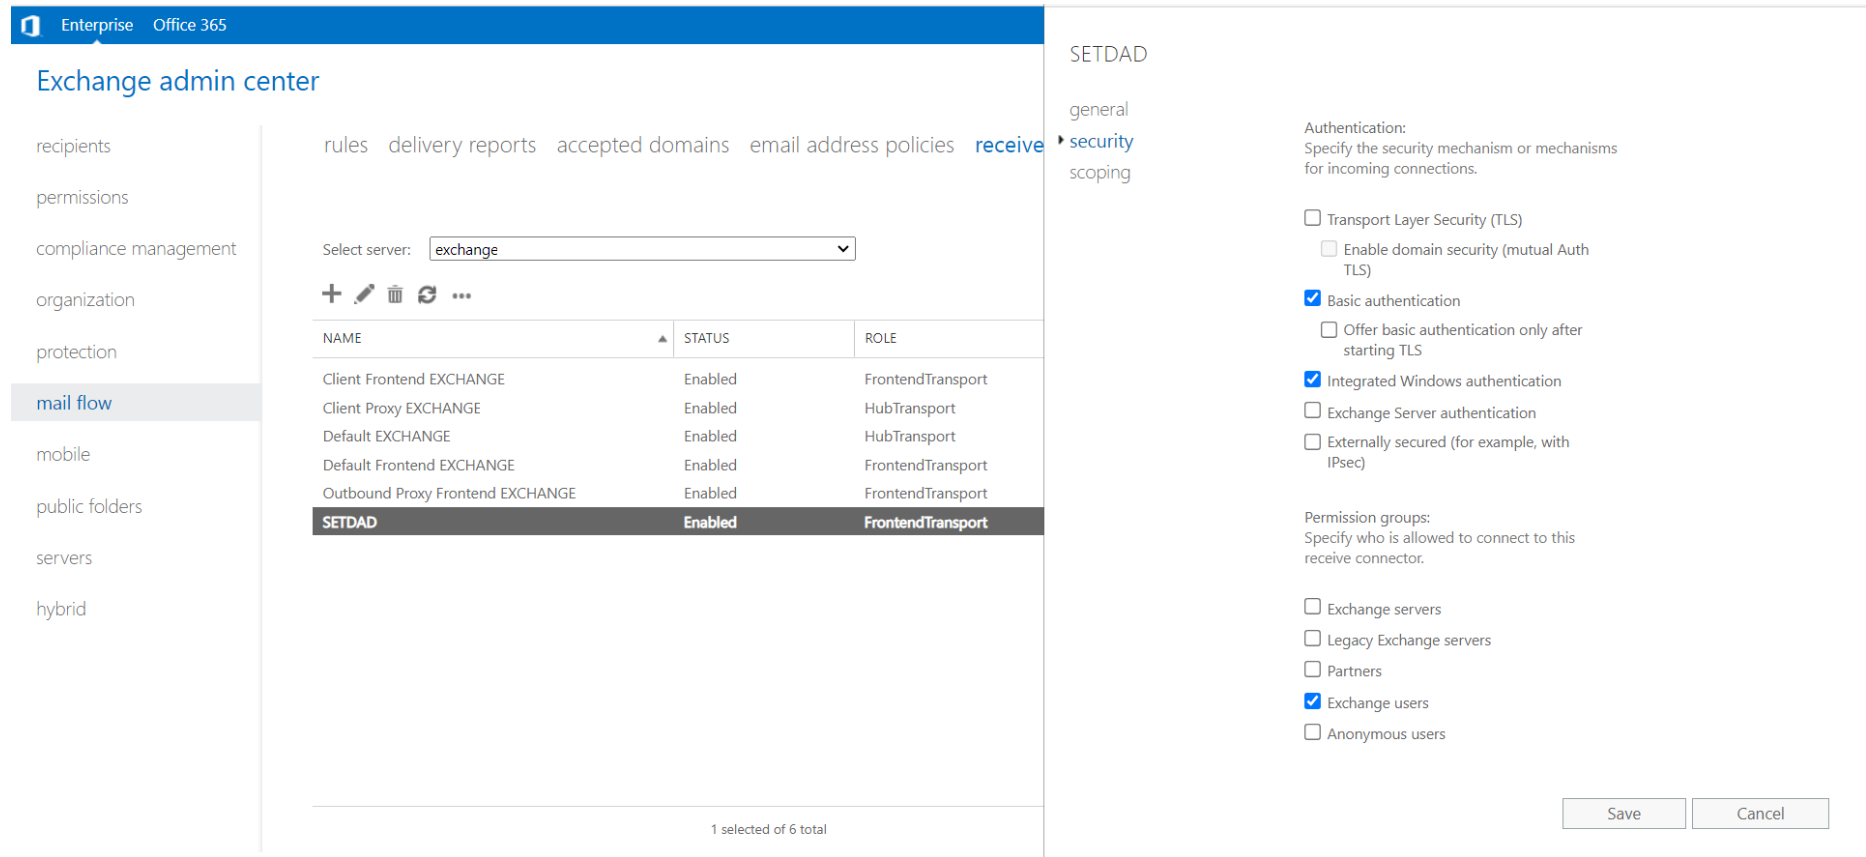Click the add new connector plus icon
This screenshot has height=857, width=1866.
[332, 294]
